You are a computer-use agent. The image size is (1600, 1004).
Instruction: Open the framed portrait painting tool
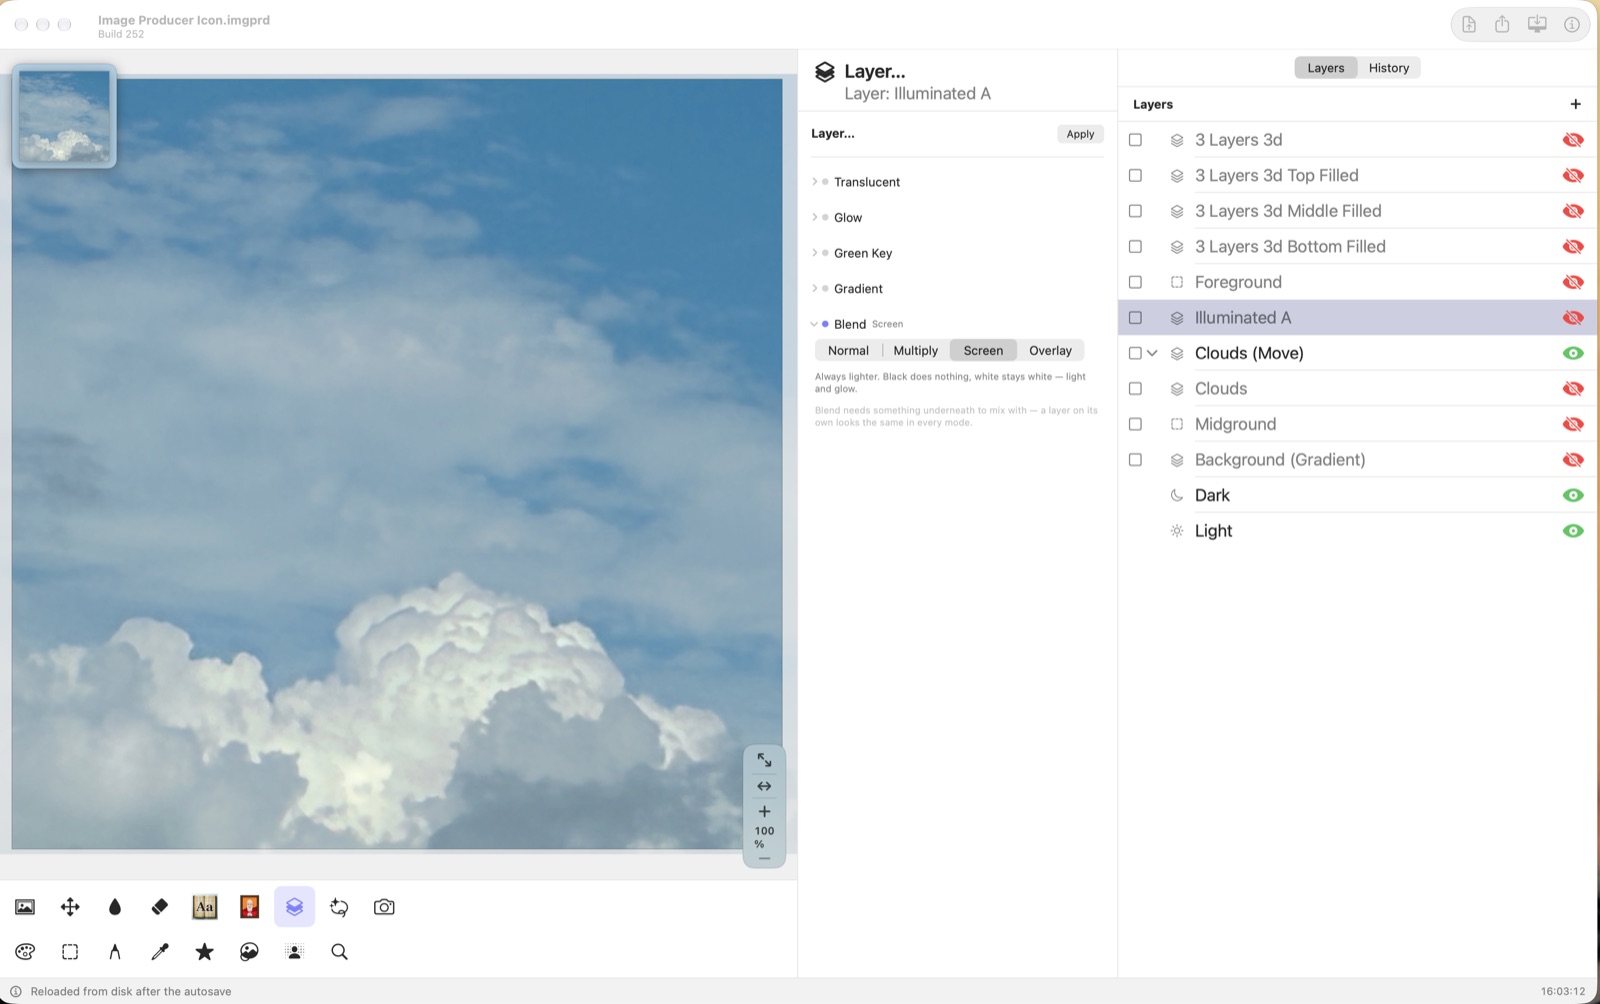pyautogui.click(x=250, y=907)
